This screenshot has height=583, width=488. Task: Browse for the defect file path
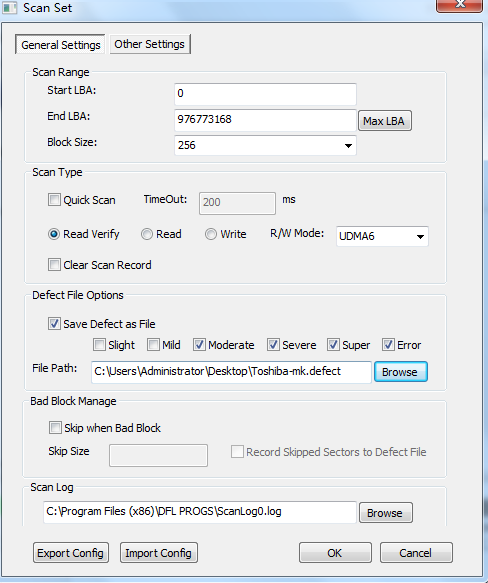pos(401,372)
